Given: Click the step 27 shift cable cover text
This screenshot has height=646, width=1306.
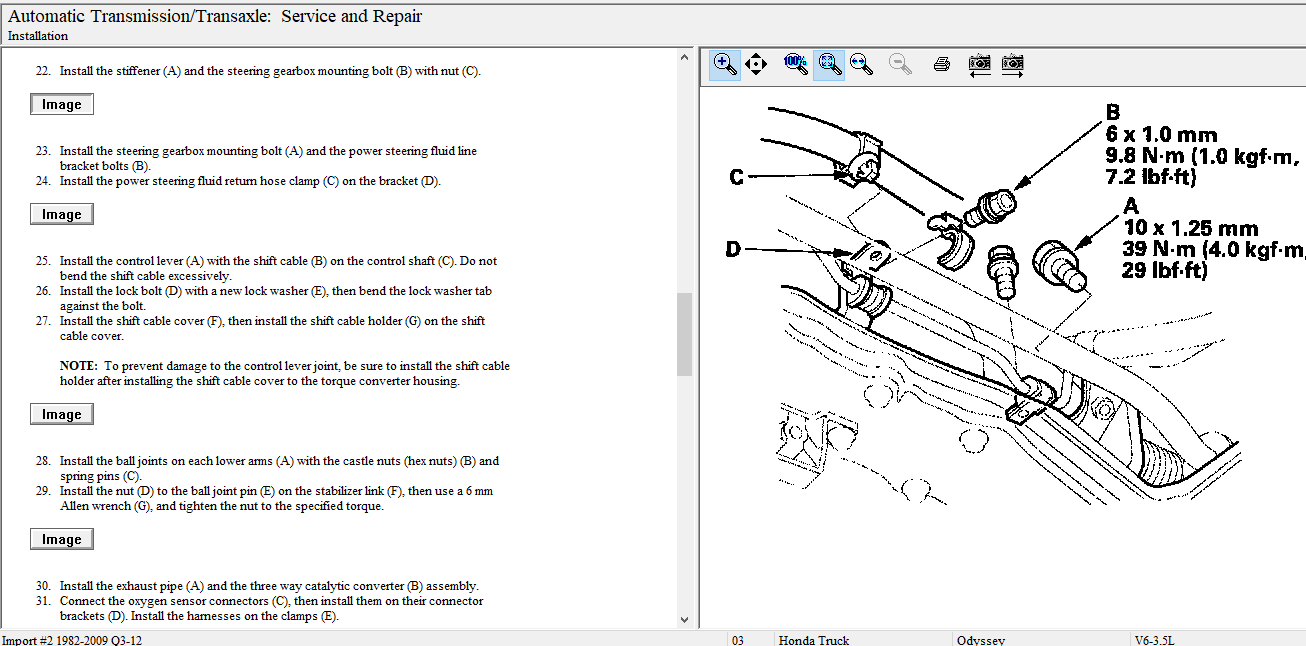Looking at the screenshot, I should point(272,328).
